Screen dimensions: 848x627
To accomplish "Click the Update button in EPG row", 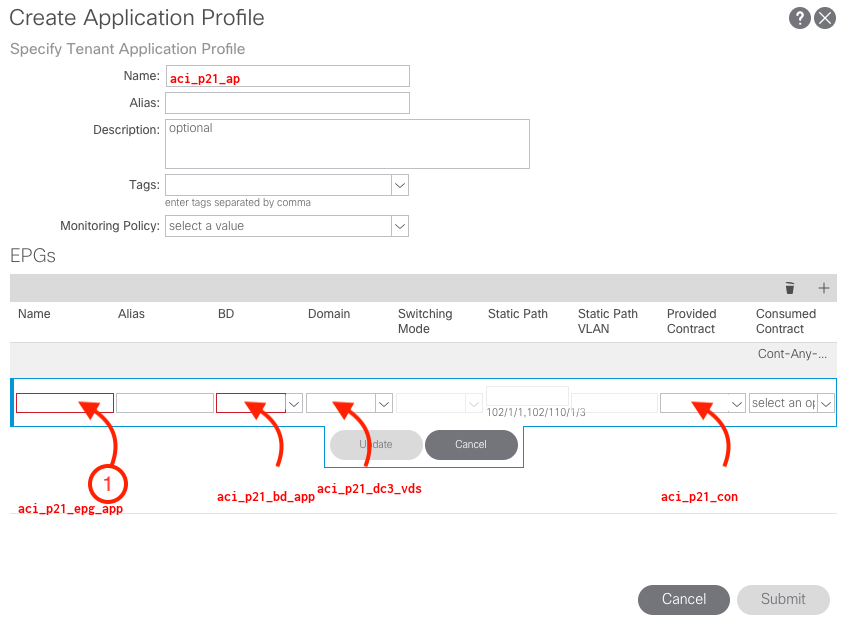I will [376, 445].
